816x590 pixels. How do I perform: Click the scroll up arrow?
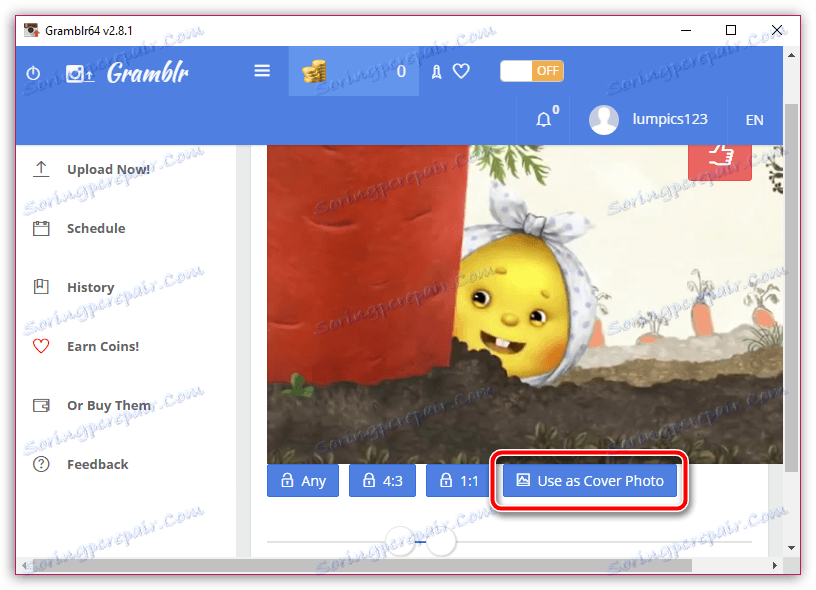pyautogui.click(x=791, y=55)
